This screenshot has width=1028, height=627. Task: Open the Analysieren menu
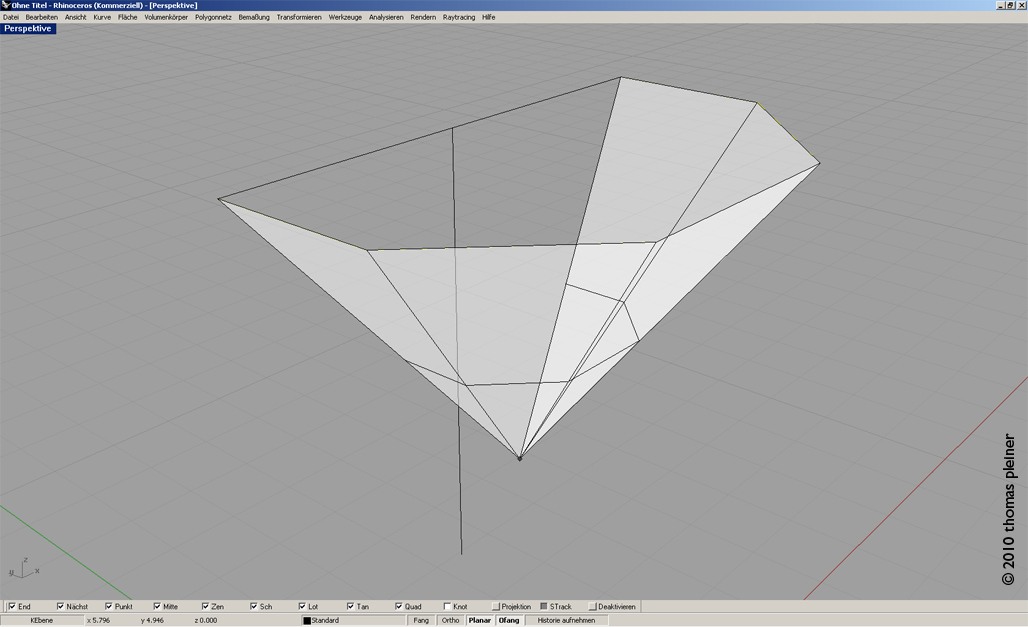(386, 17)
